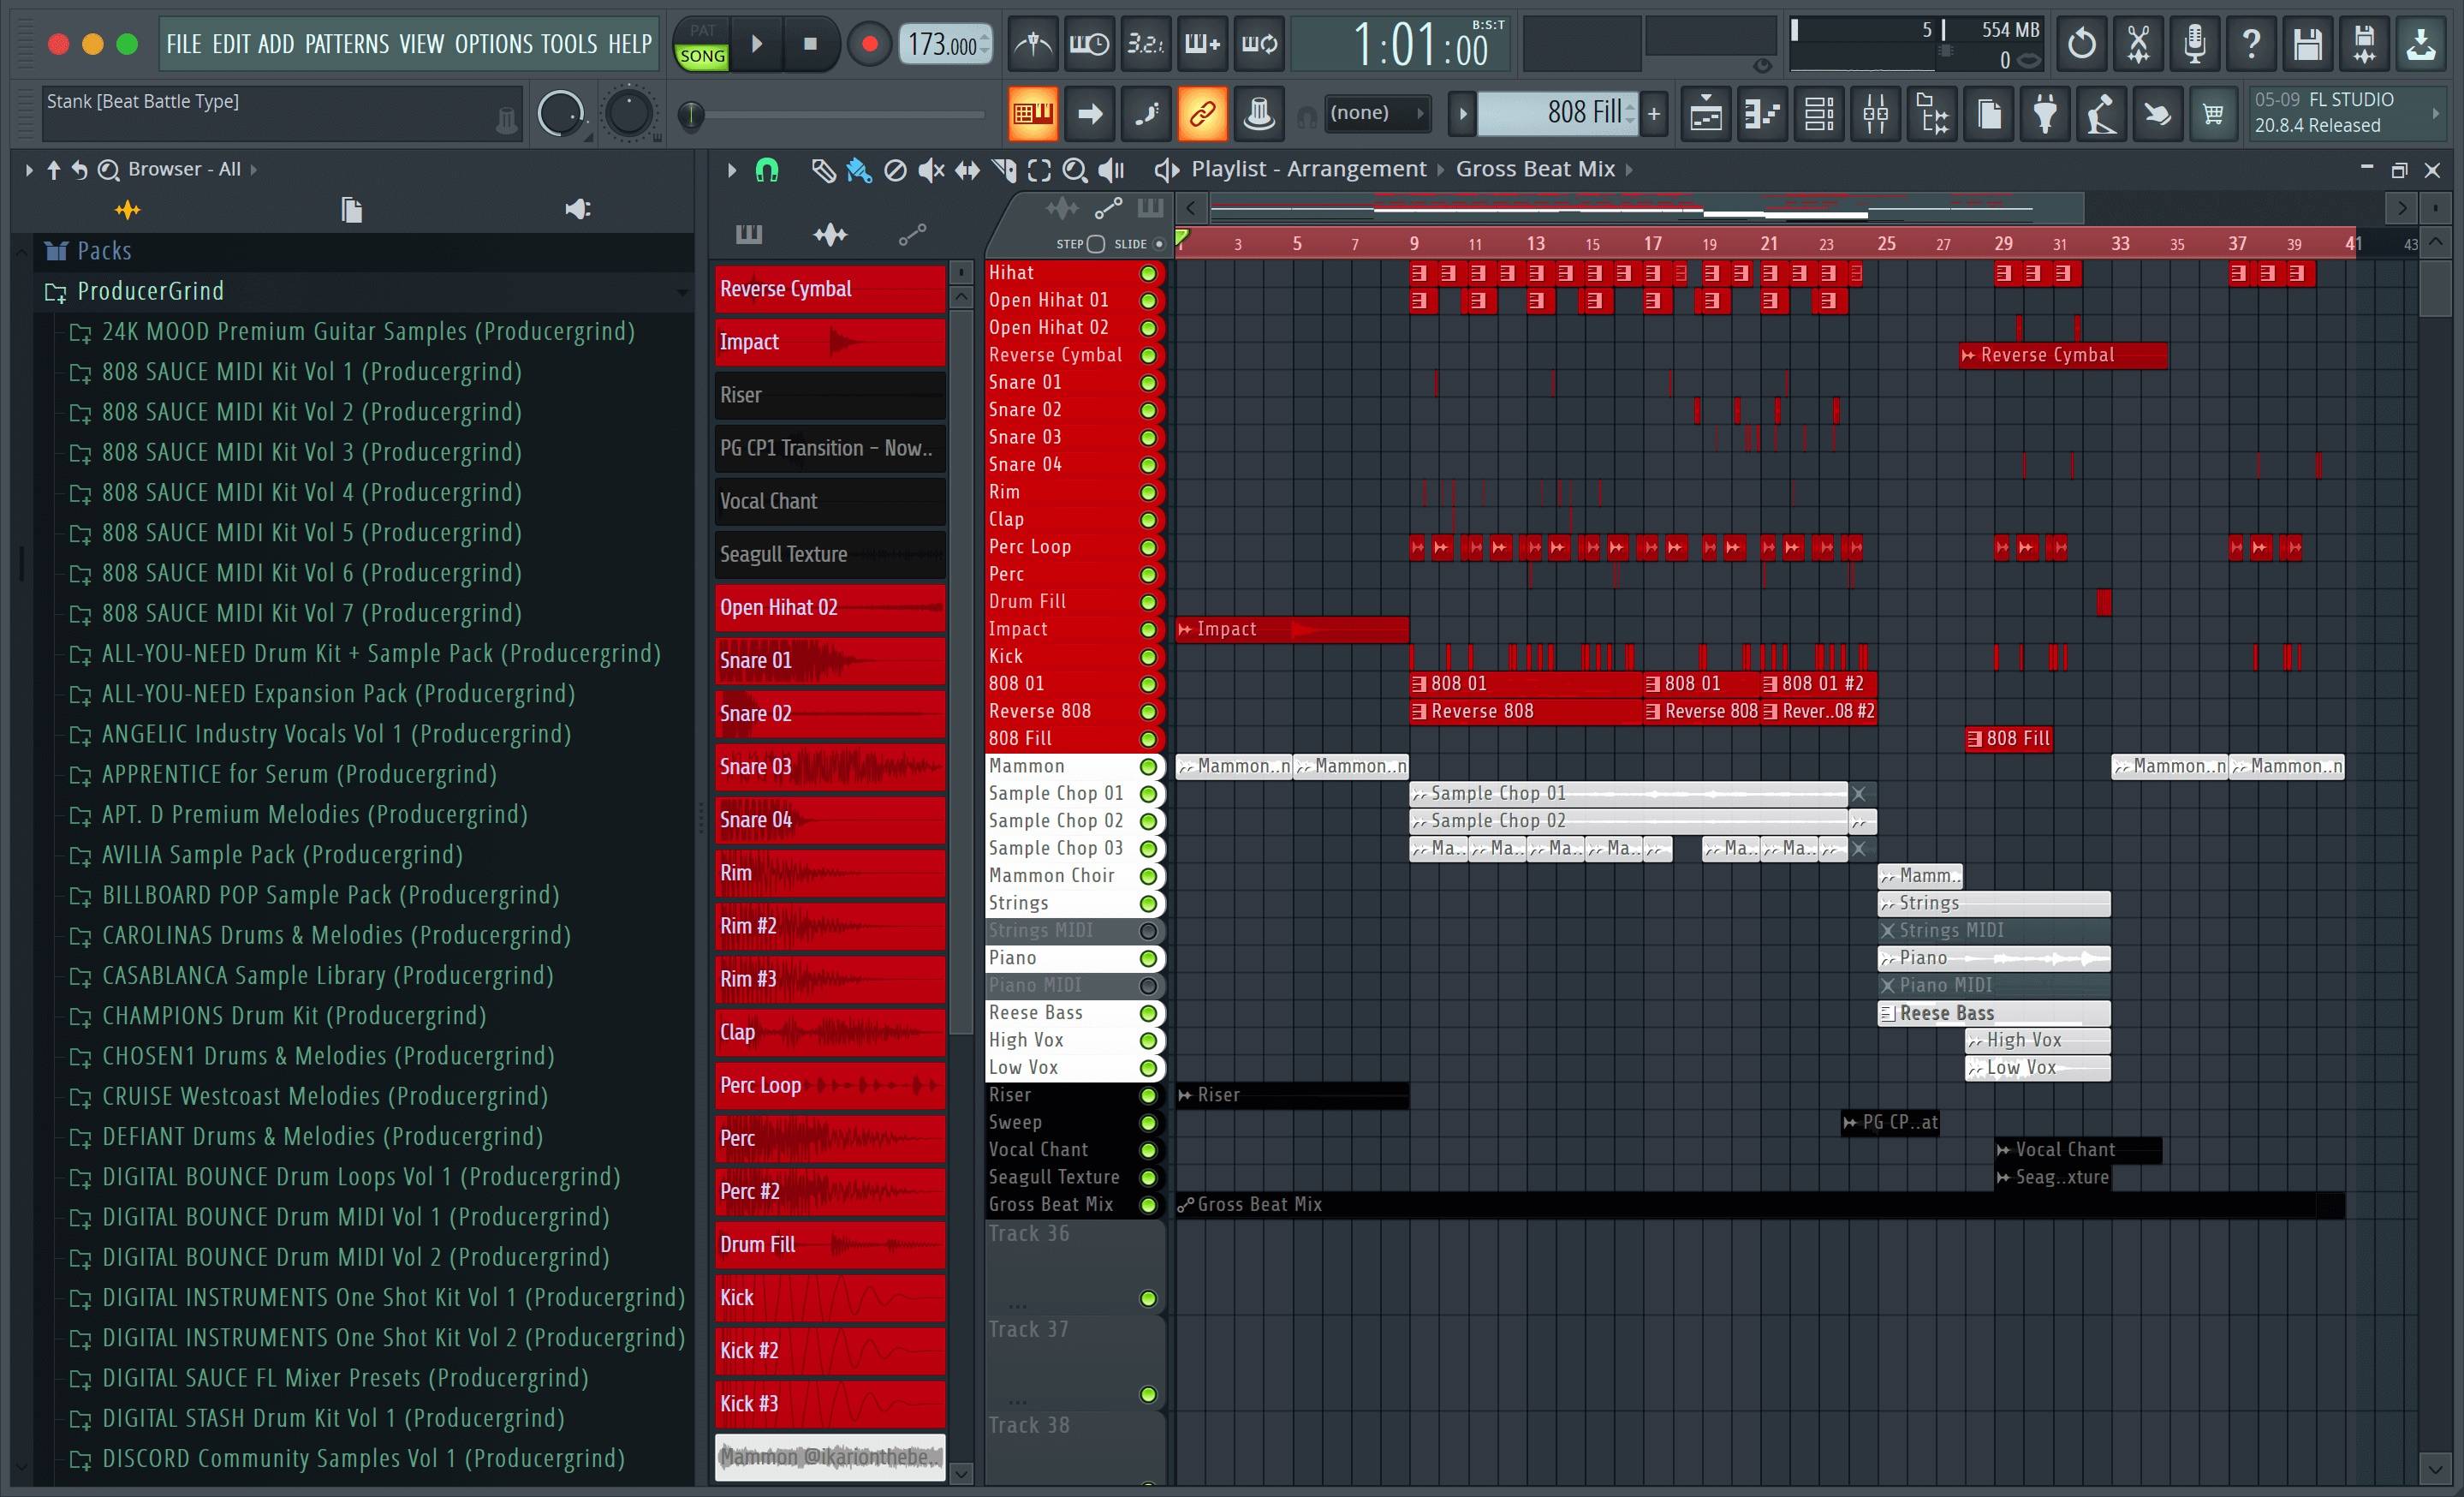2464x1497 pixels.
Task: Open the content library shopping cart
Action: [2213, 114]
